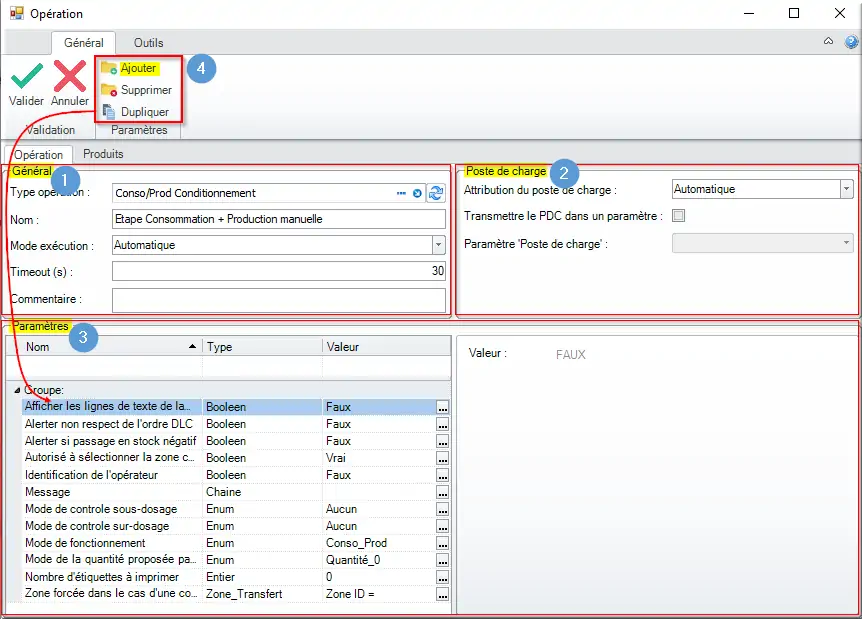The width and height of the screenshot is (862, 619).
Task: Click the Entier type cell
Action: [x=262, y=577]
